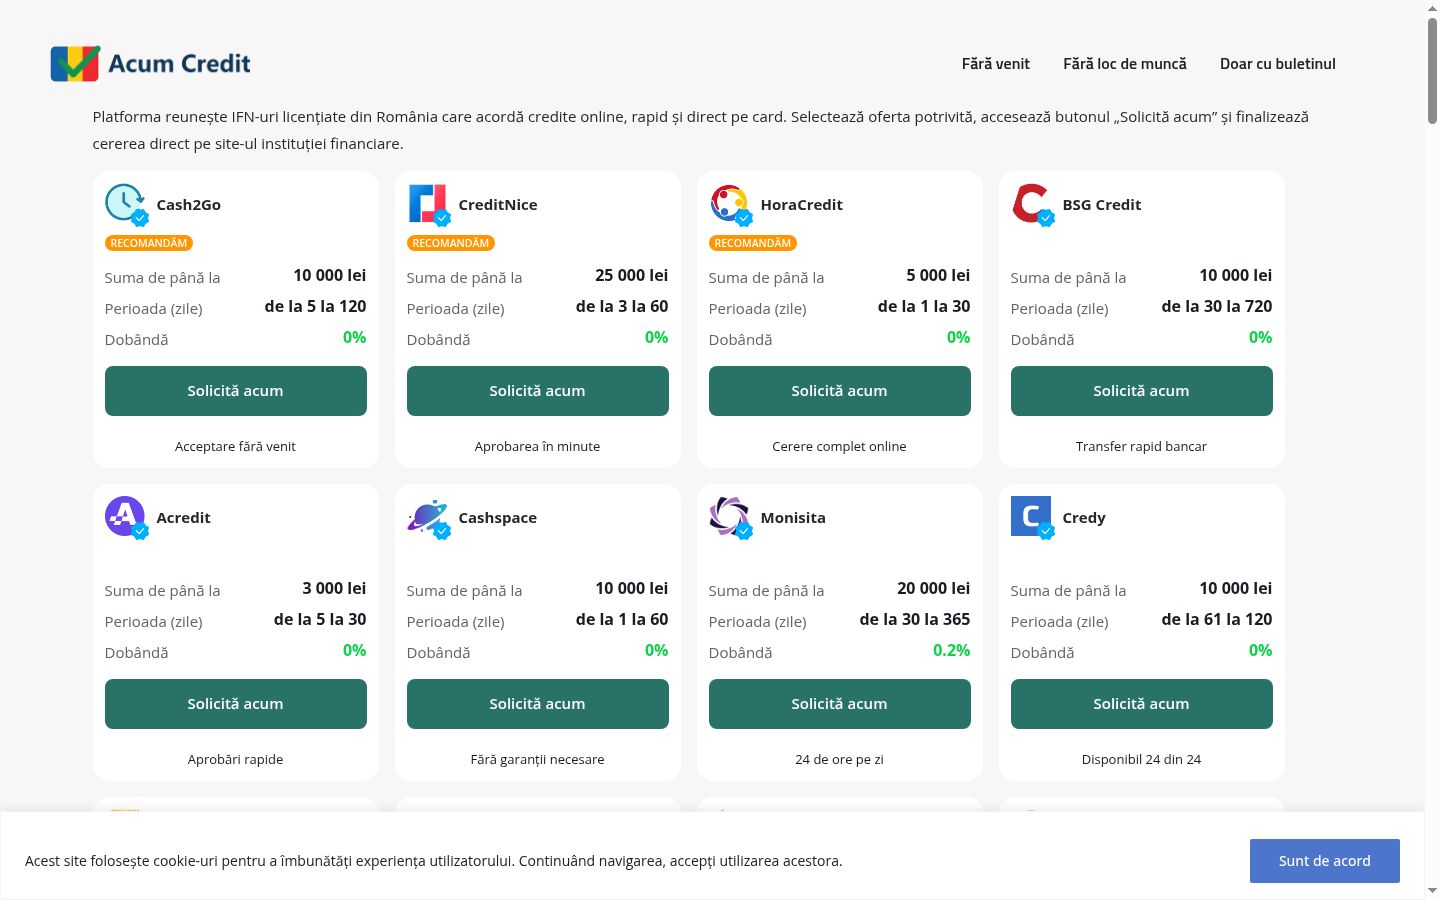
Task: Click the Cashspace offer name
Action: coord(497,518)
